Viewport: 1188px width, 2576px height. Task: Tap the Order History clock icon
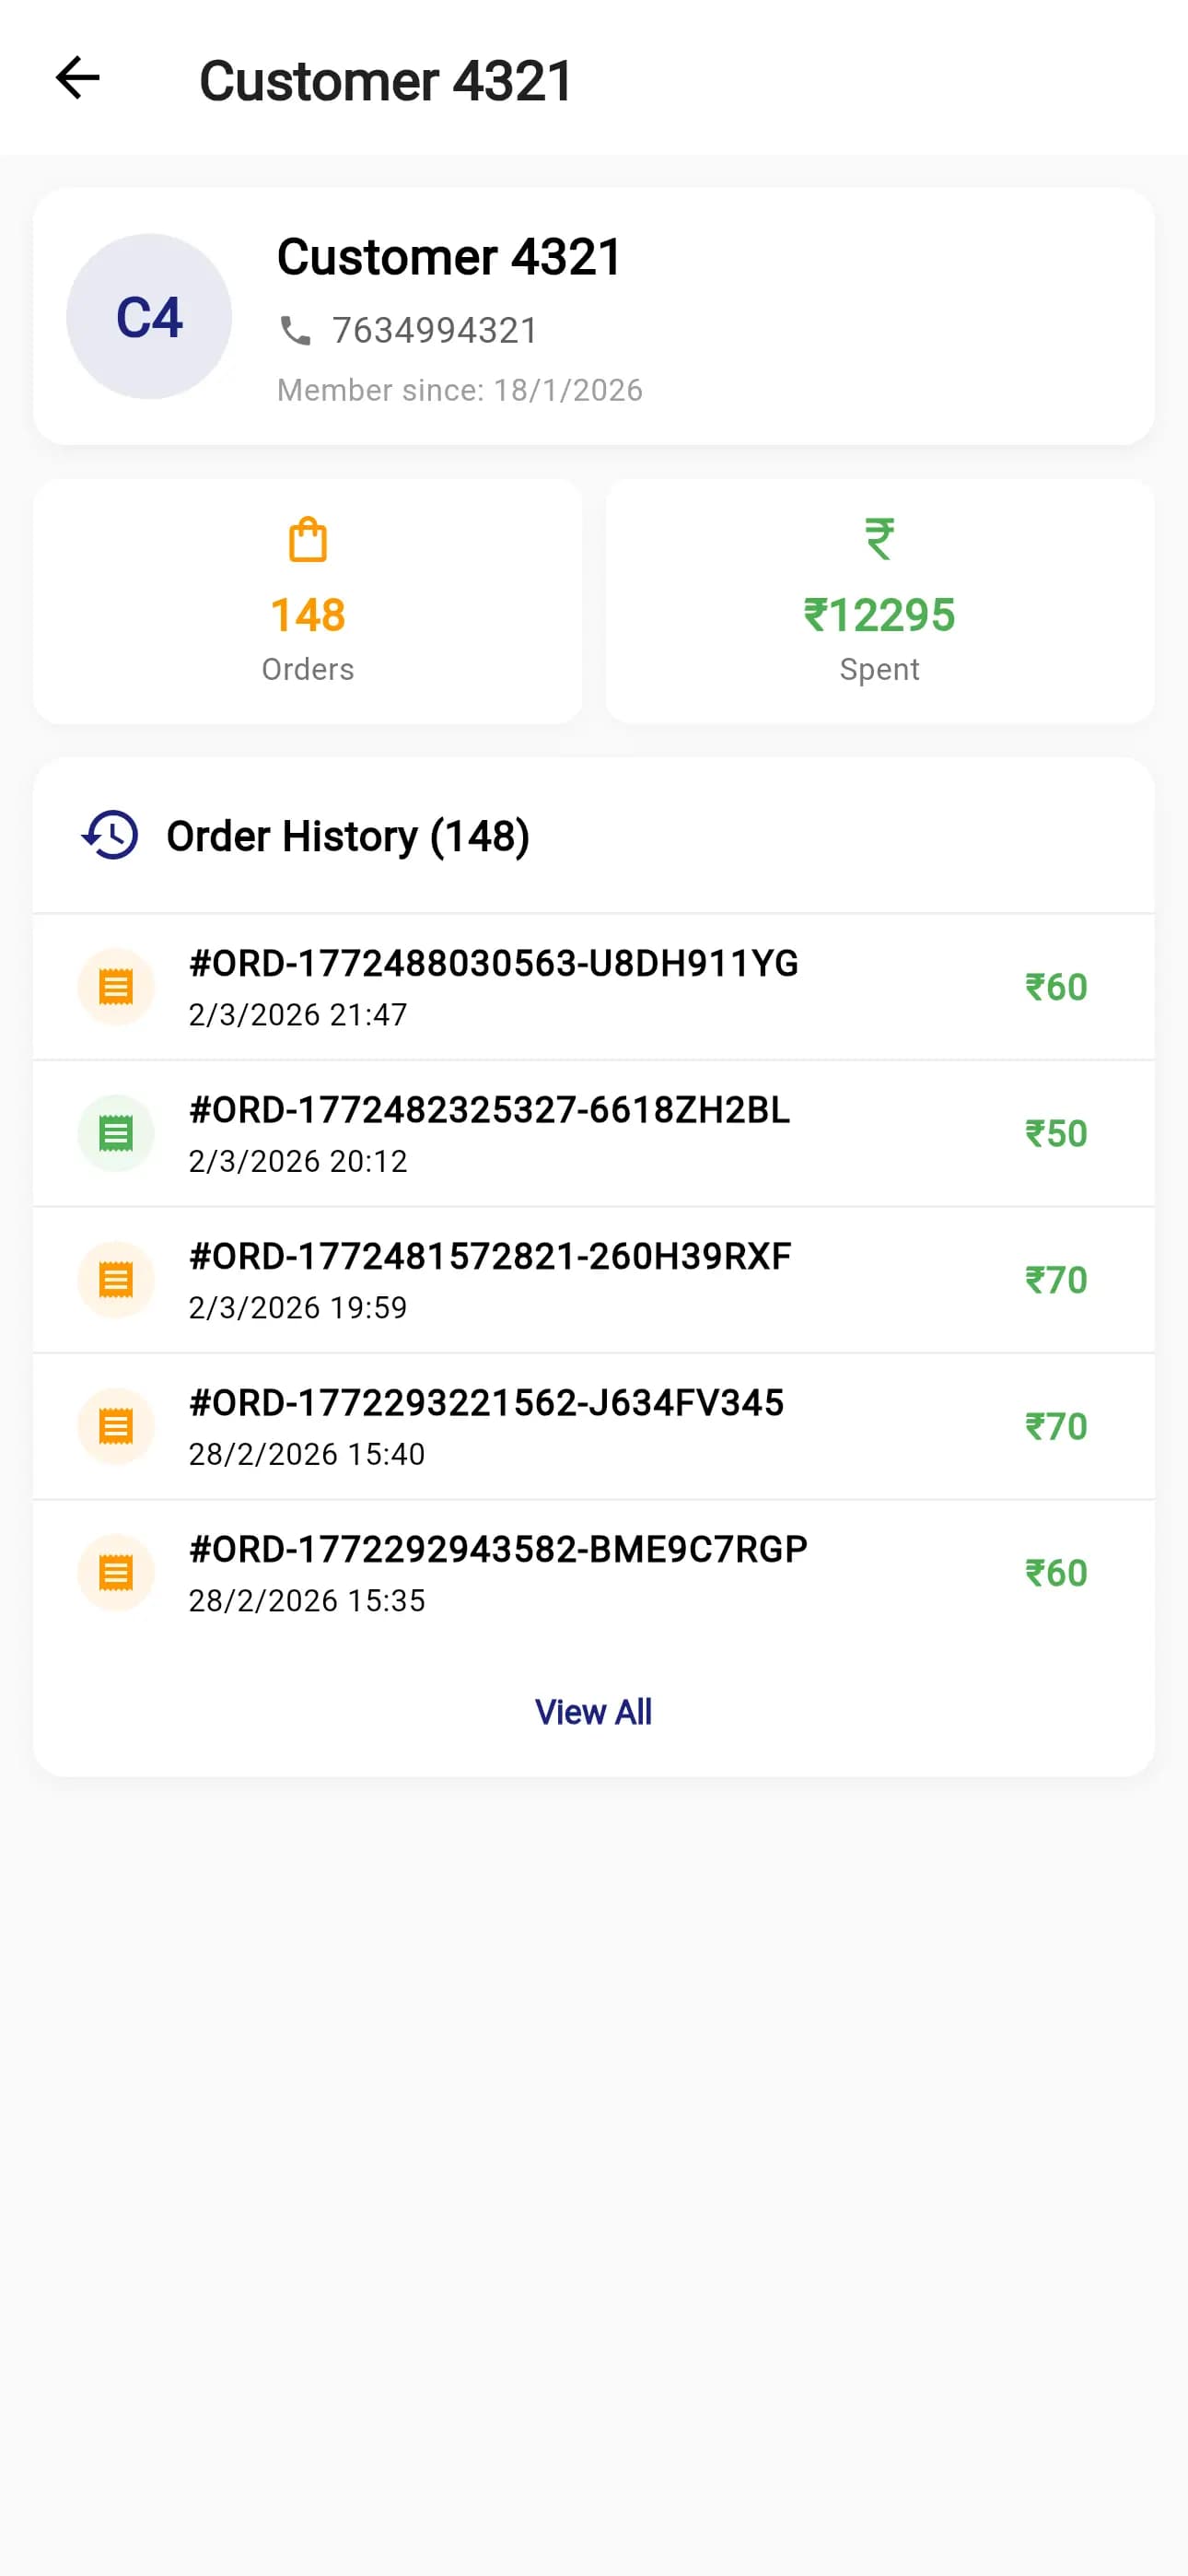point(110,835)
